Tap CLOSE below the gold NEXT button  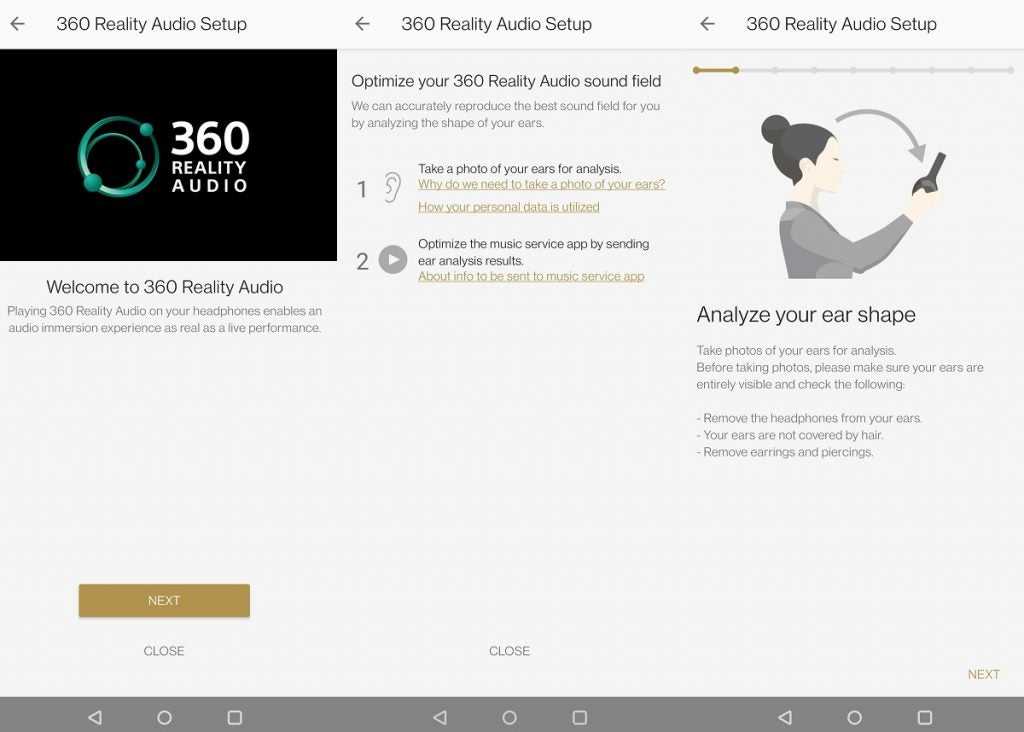[164, 651]
